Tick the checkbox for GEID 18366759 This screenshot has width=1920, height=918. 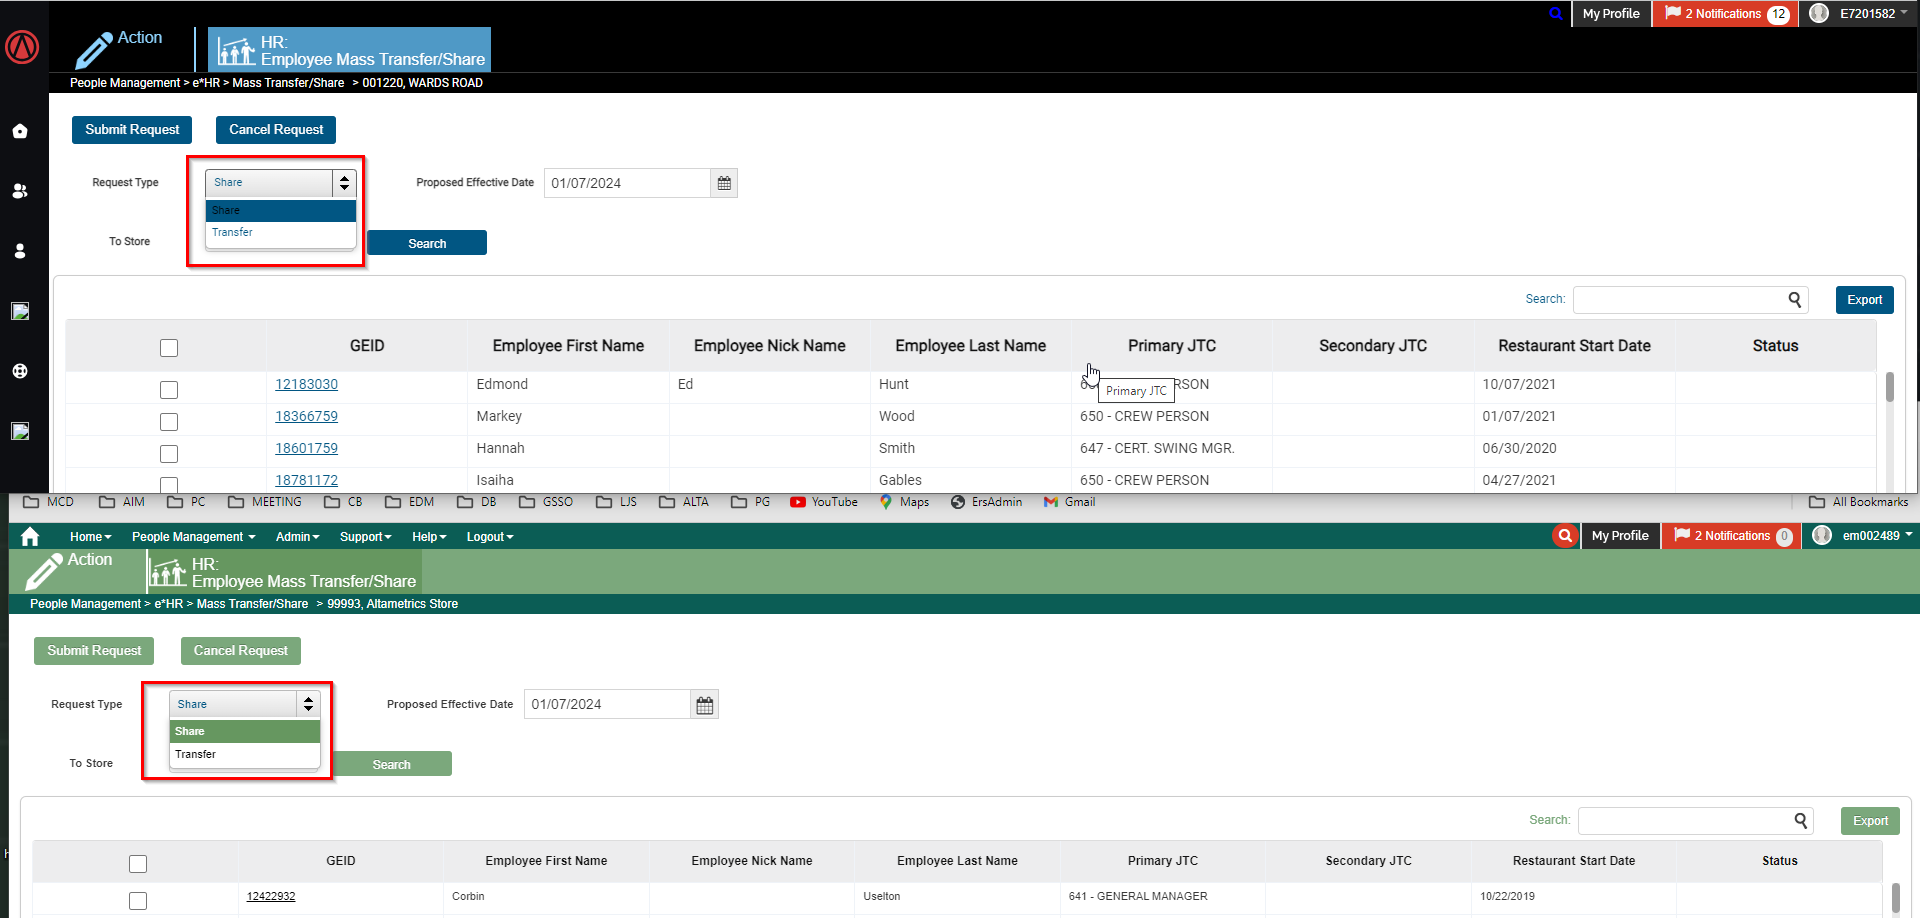coord(169,422)
